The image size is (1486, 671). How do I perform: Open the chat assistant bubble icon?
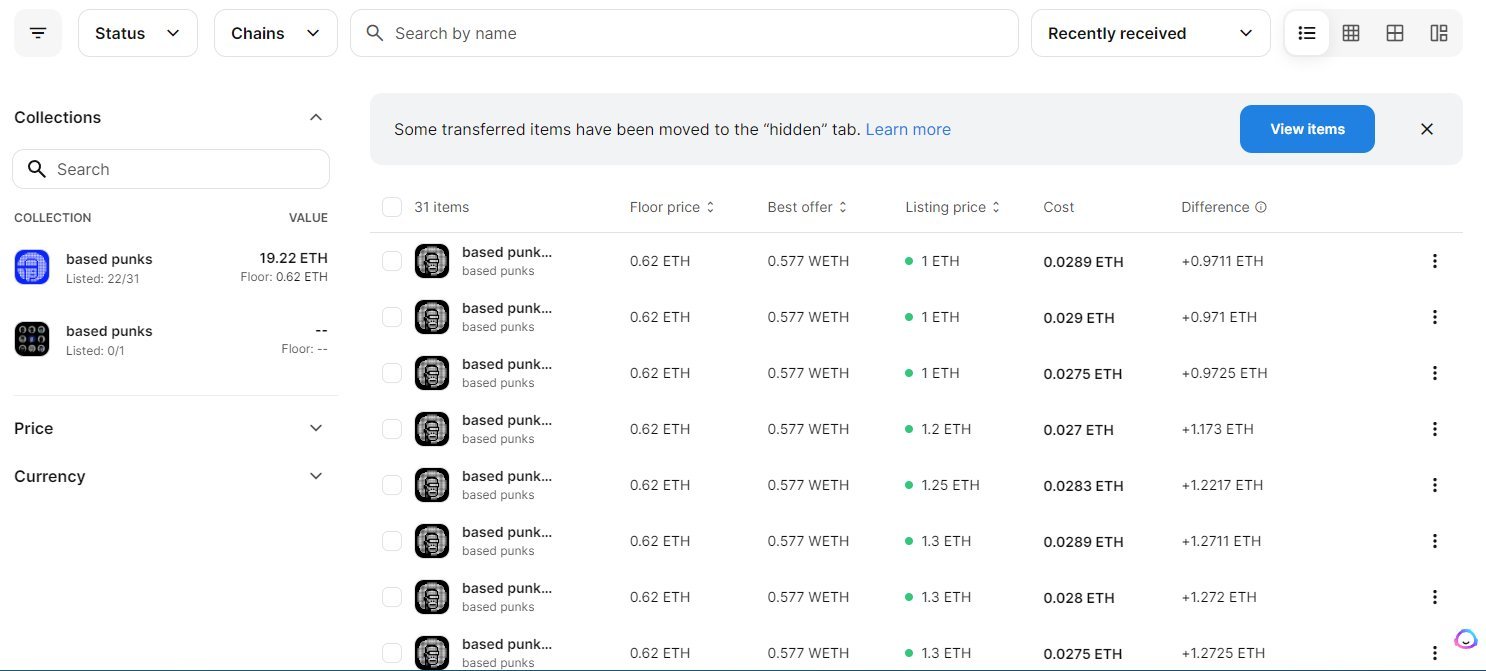pos(1465,639)
